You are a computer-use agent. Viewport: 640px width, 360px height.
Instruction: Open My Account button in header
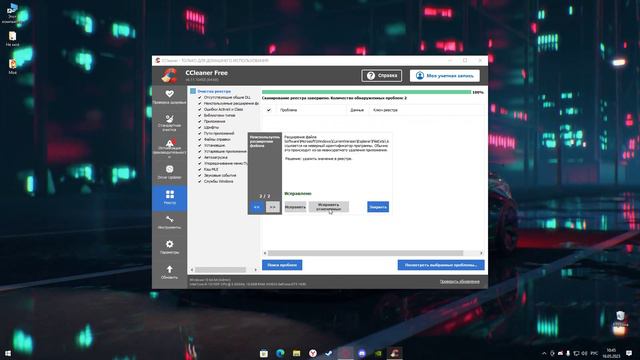[x=444, y=76]
